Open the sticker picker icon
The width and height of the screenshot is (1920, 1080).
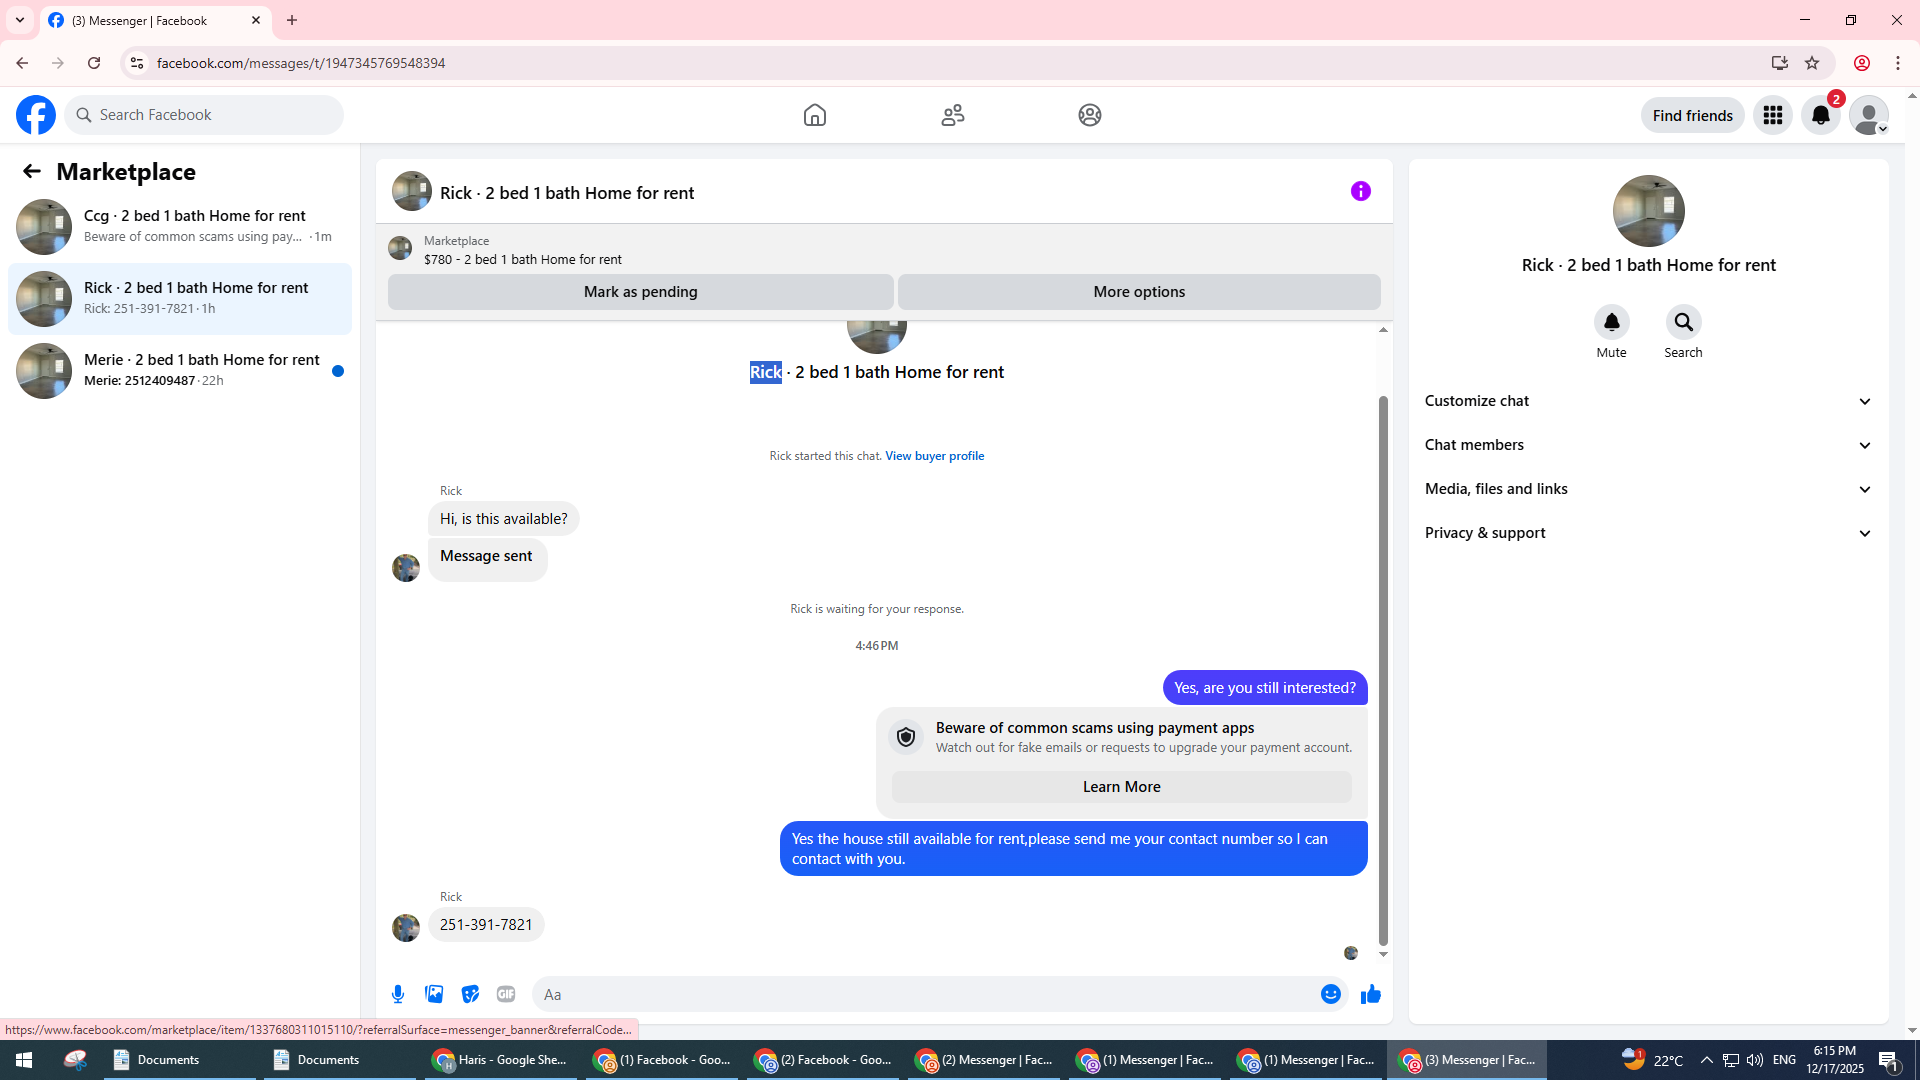coord(470,994)
